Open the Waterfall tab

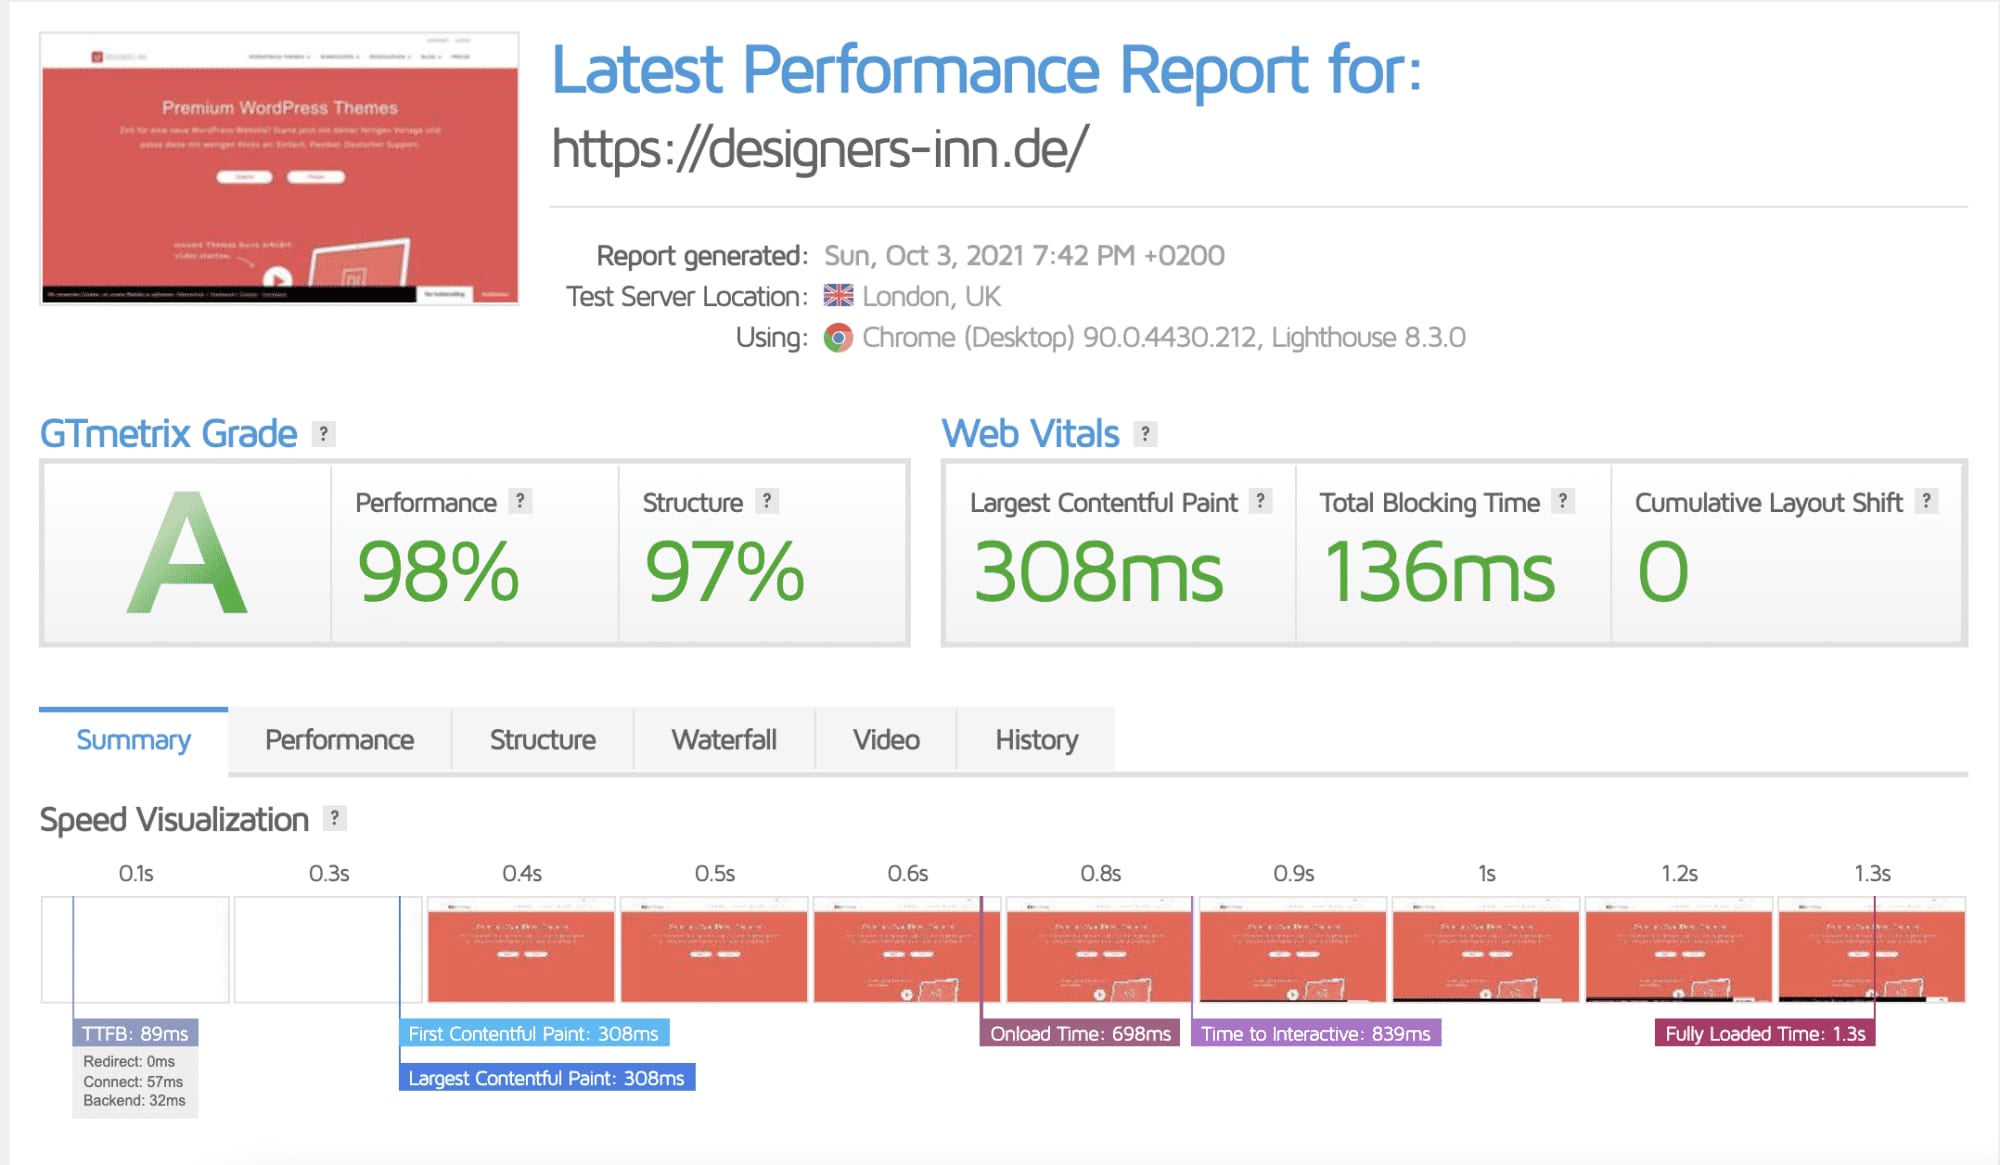724,740
